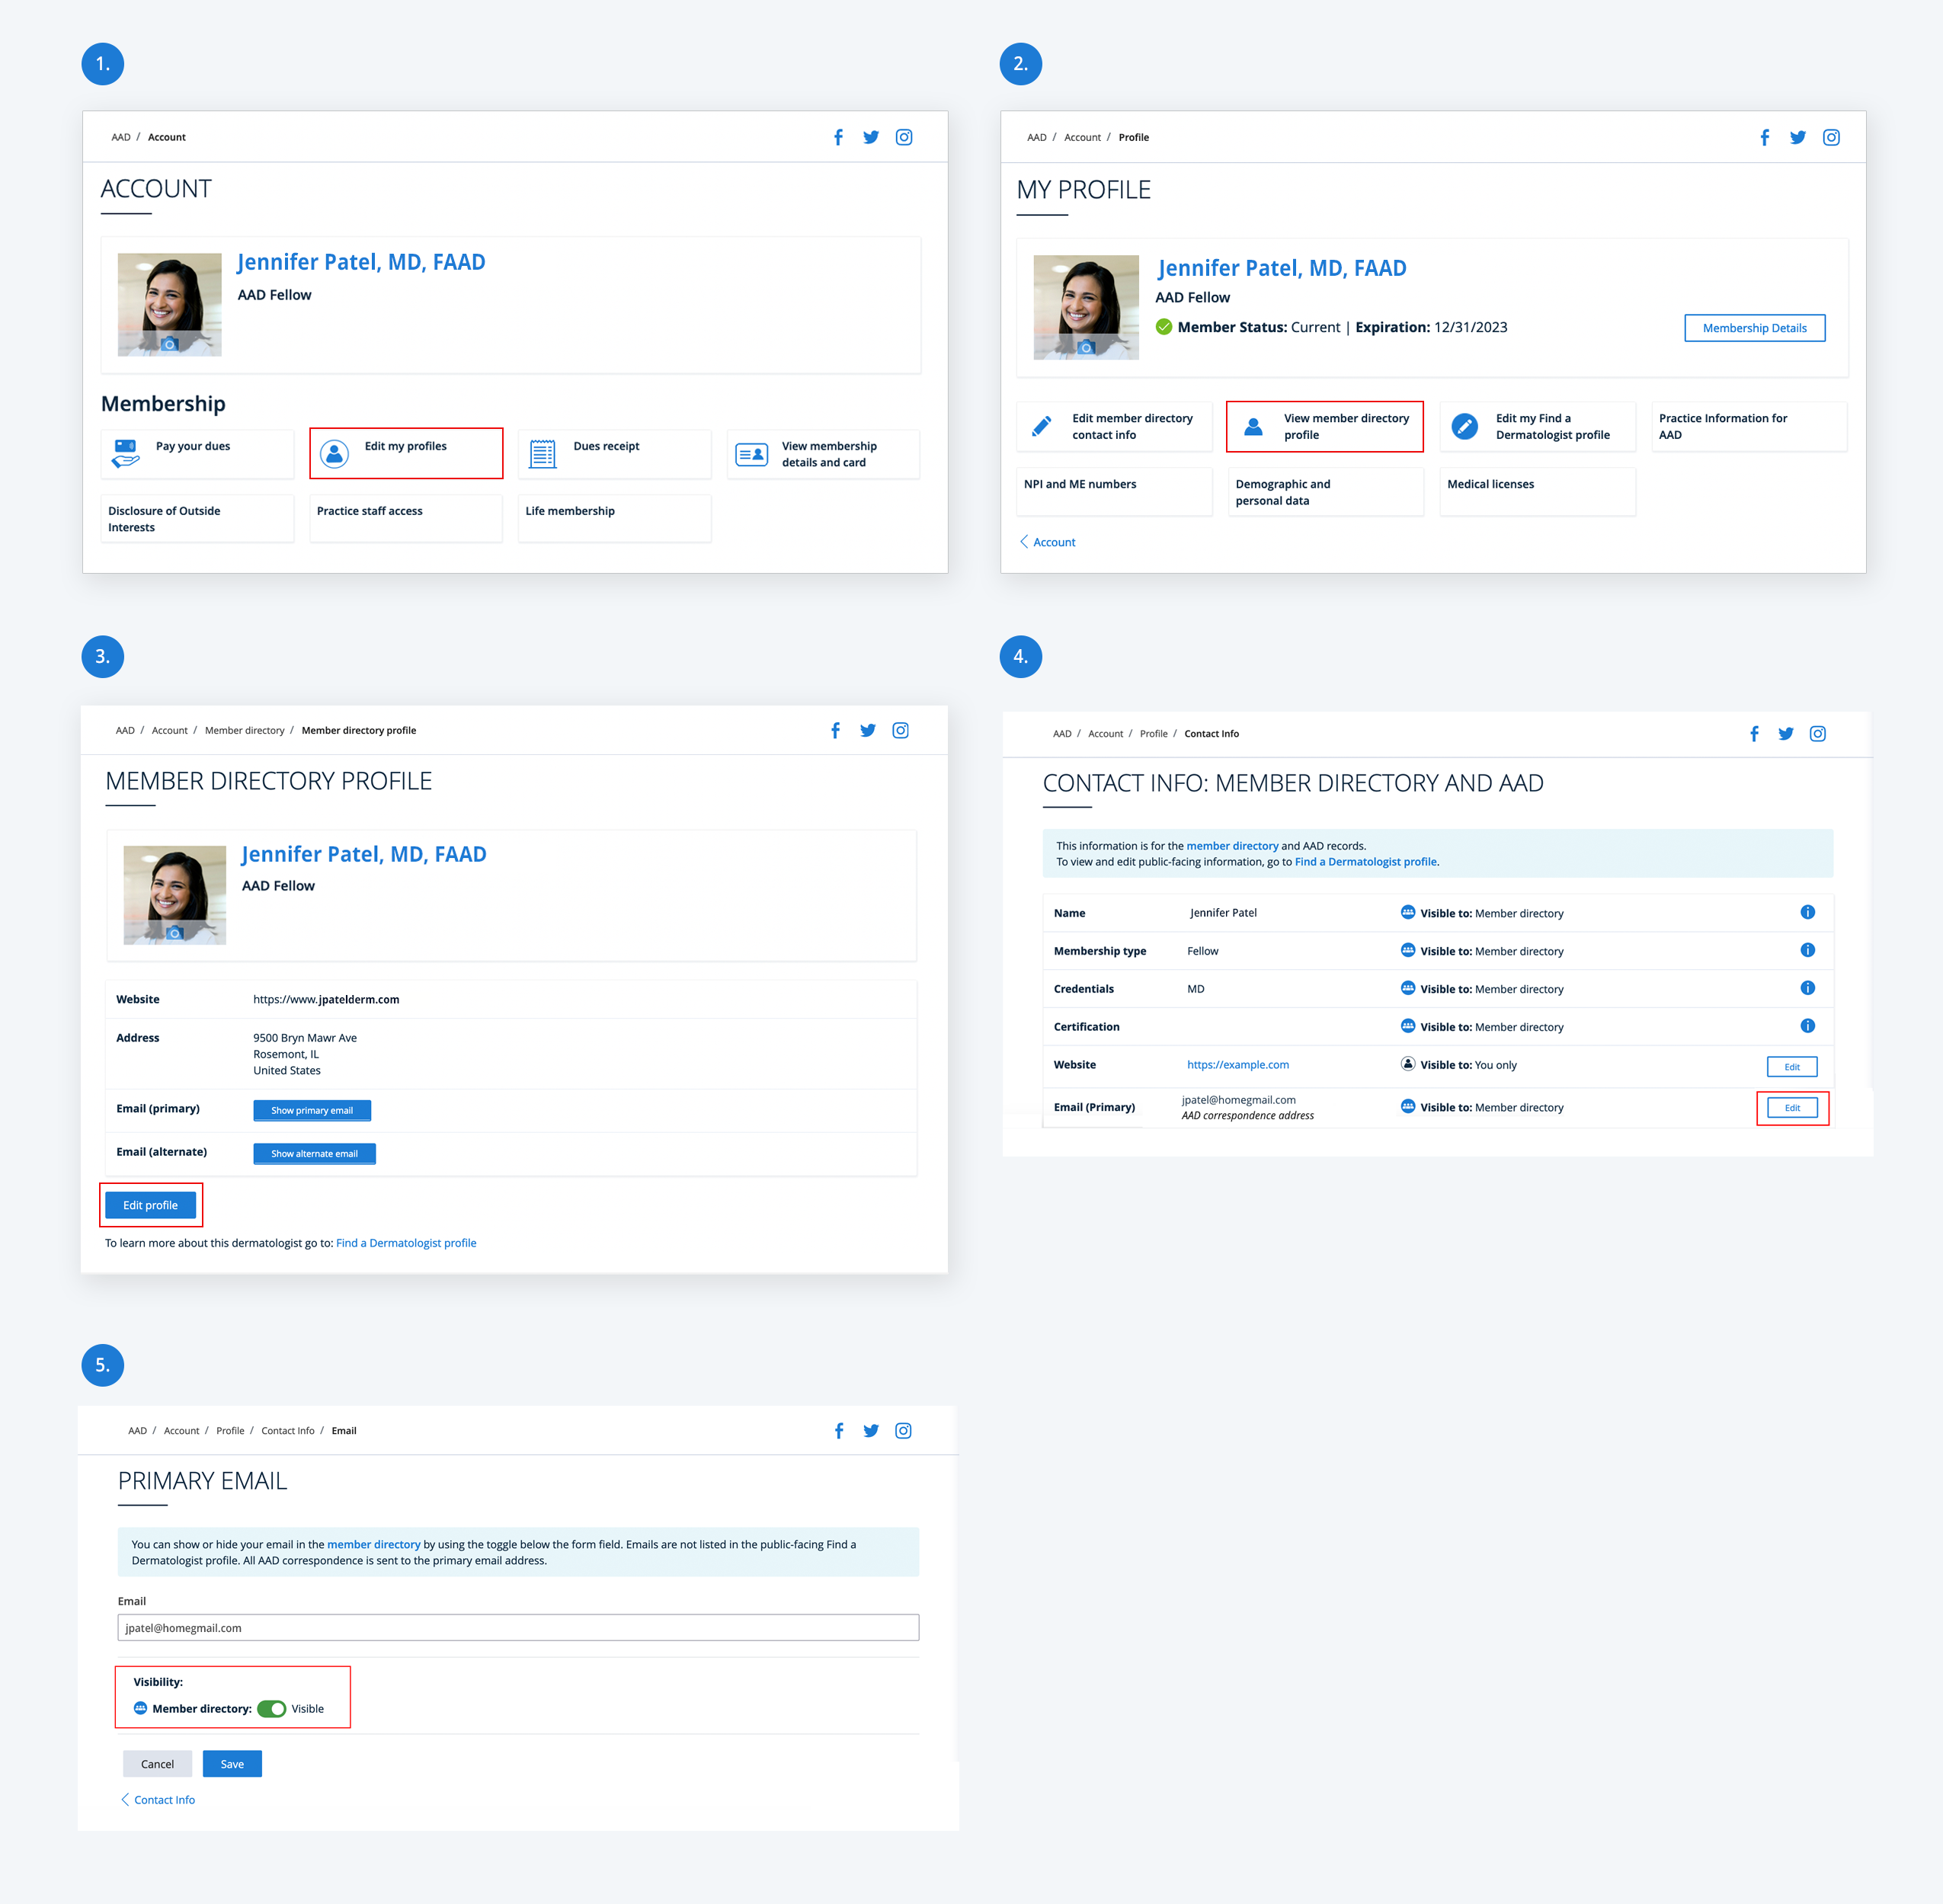Click Twitter icon in Member Directory Profile panel
The image size is (1943, 1904).
tap(868, 730)
